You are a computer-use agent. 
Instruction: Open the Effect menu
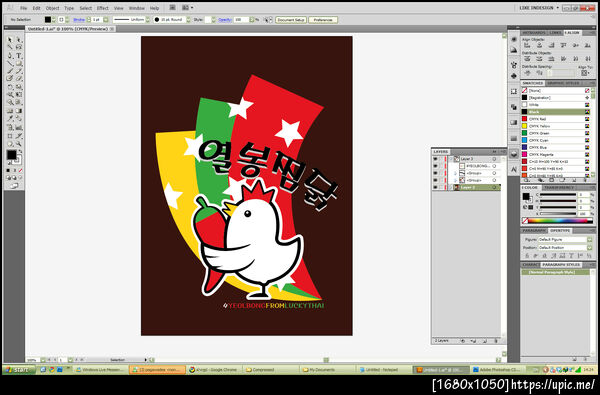pos(103,8)
